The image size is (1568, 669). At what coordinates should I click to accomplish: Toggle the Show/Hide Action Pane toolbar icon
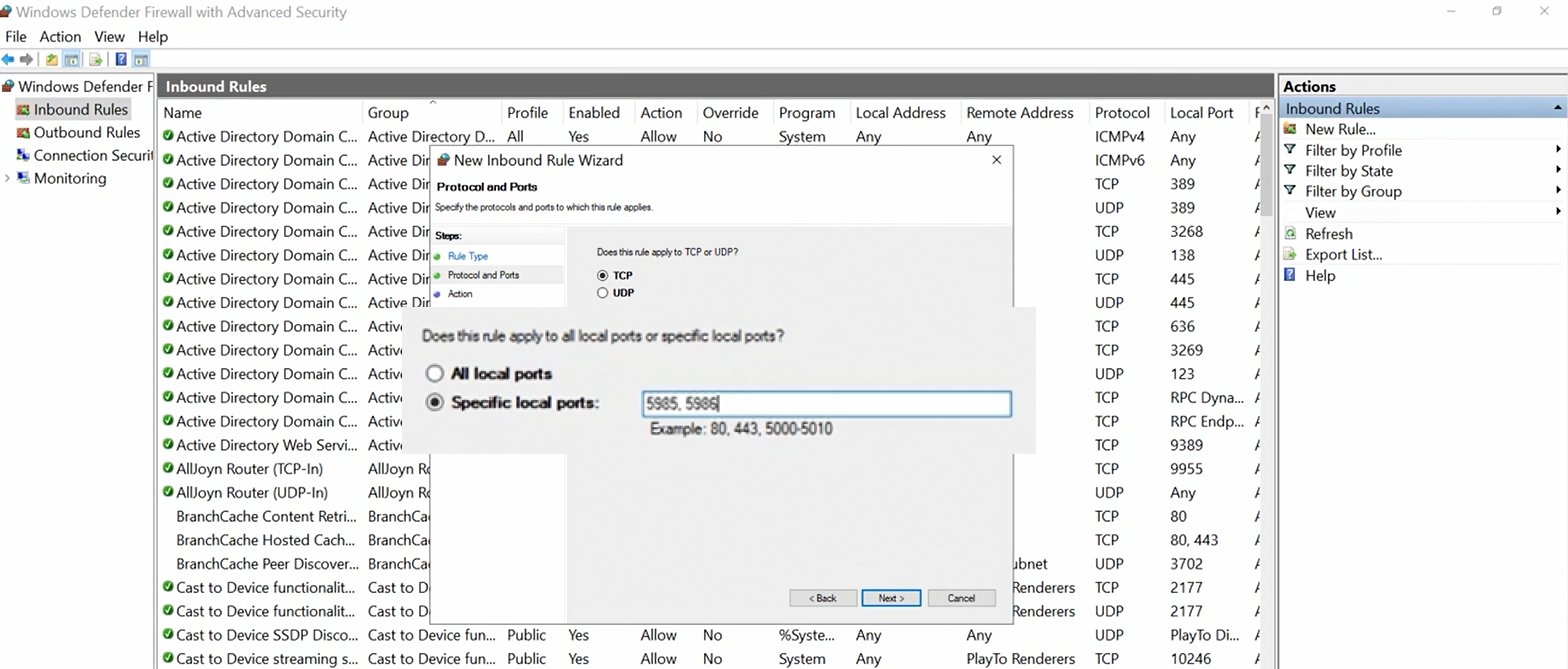tap(141, 60)
